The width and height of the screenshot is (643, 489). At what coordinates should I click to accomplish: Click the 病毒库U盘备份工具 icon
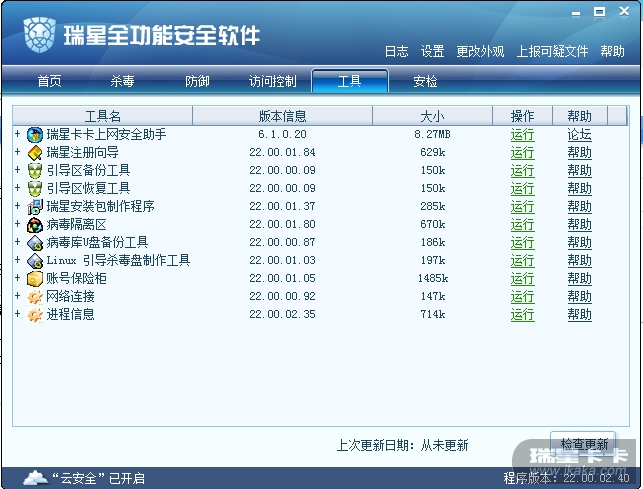(35, 243)
